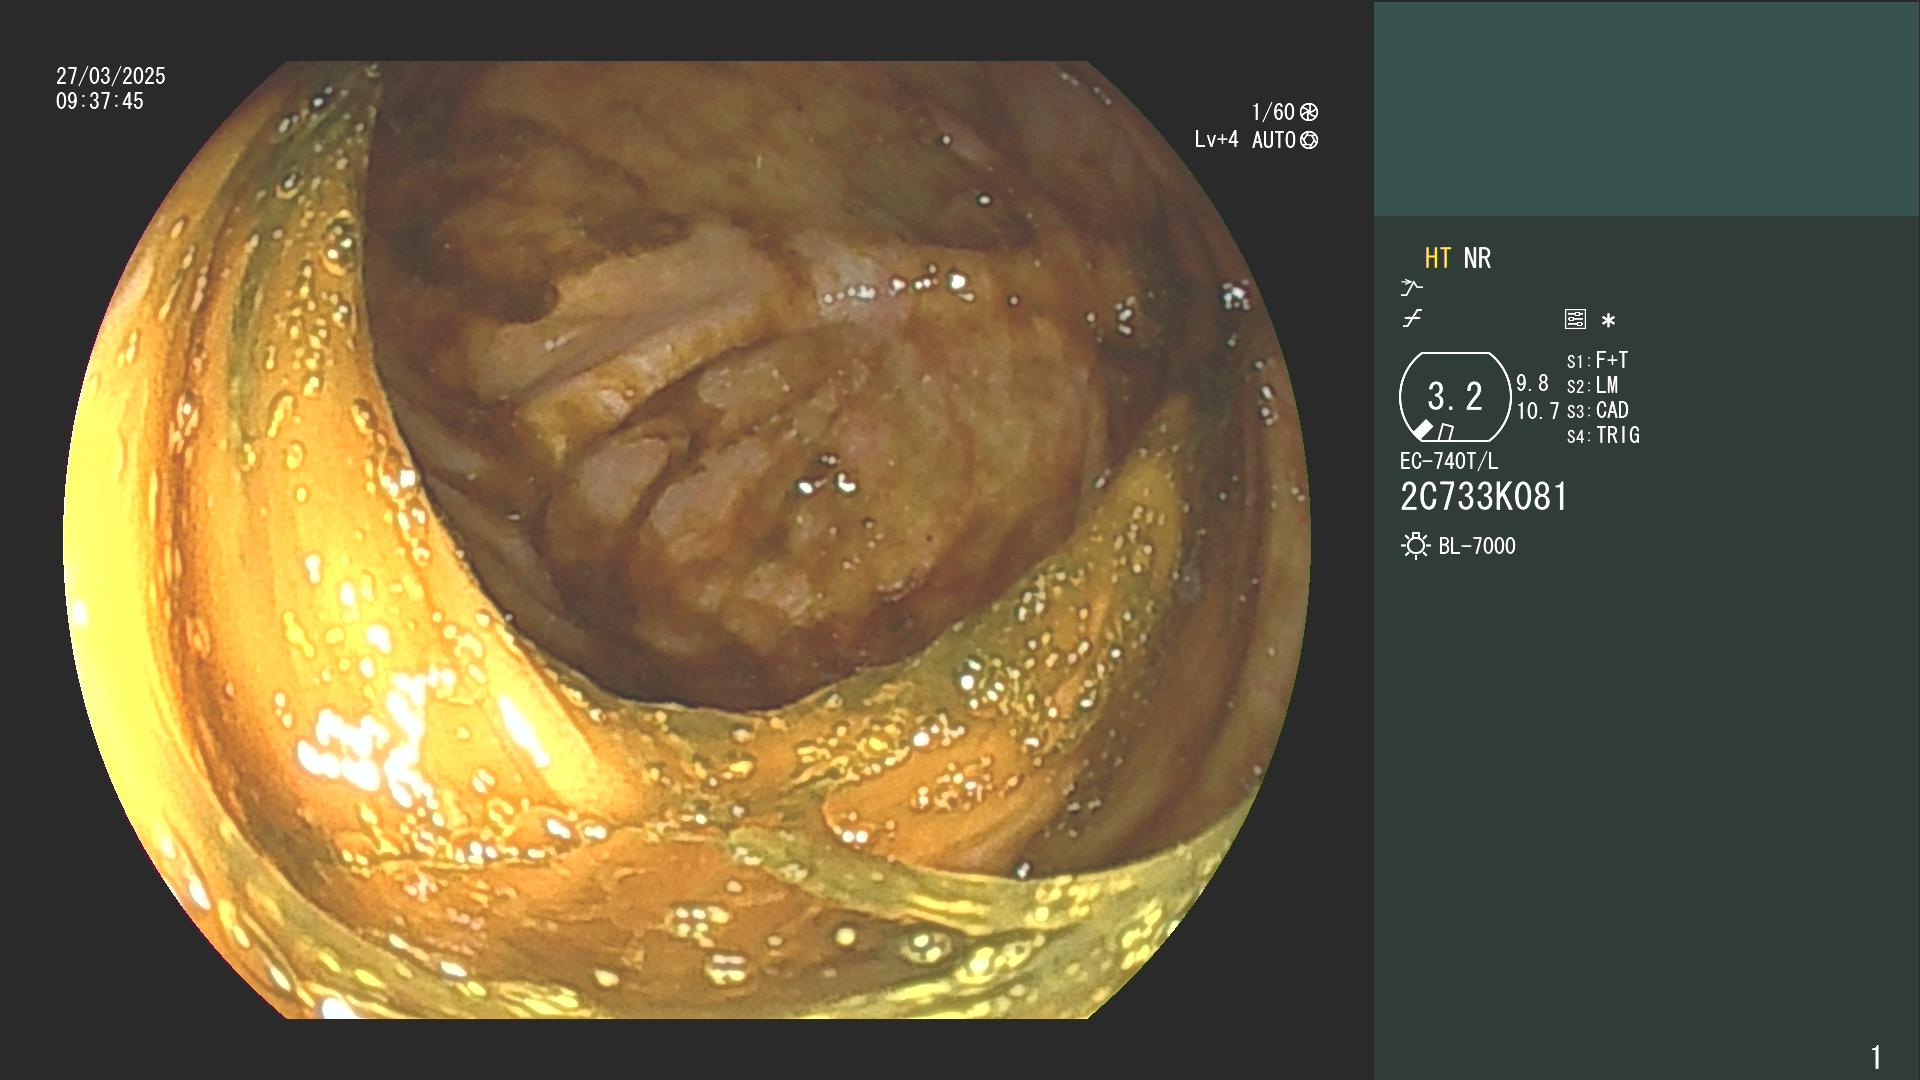Click the NR noise reduction label

point(1477,258)
